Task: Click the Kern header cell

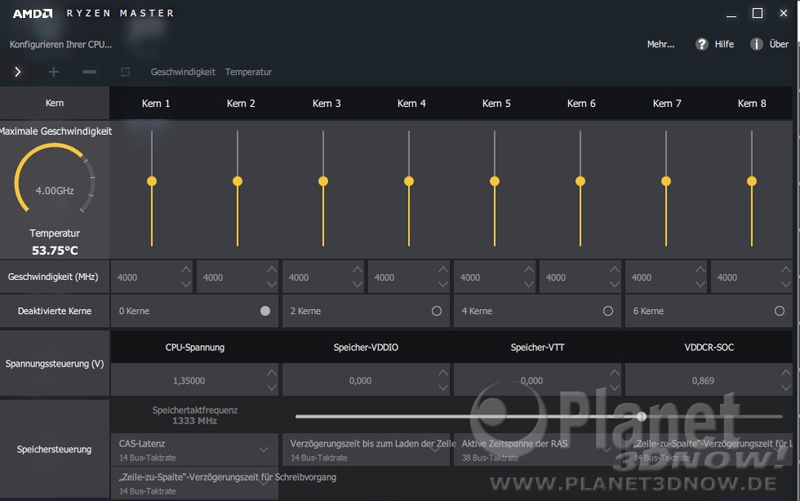Action: click(55, 103)
